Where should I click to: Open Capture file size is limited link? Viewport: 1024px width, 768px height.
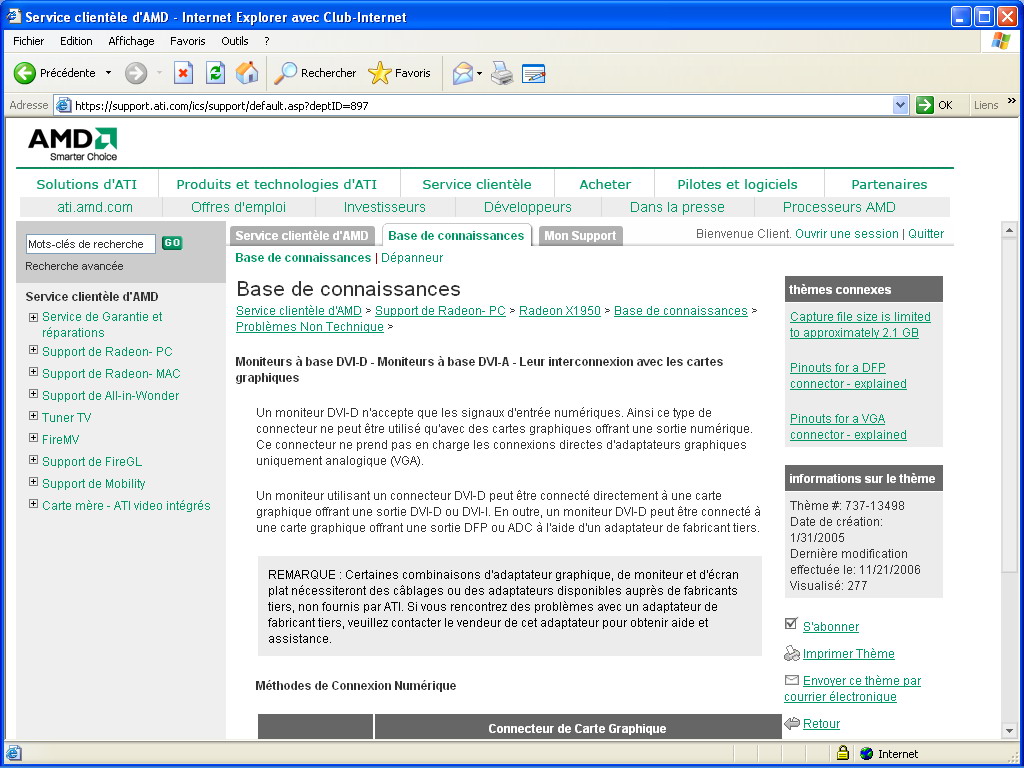pyautogui.click(x=860, y=325)
